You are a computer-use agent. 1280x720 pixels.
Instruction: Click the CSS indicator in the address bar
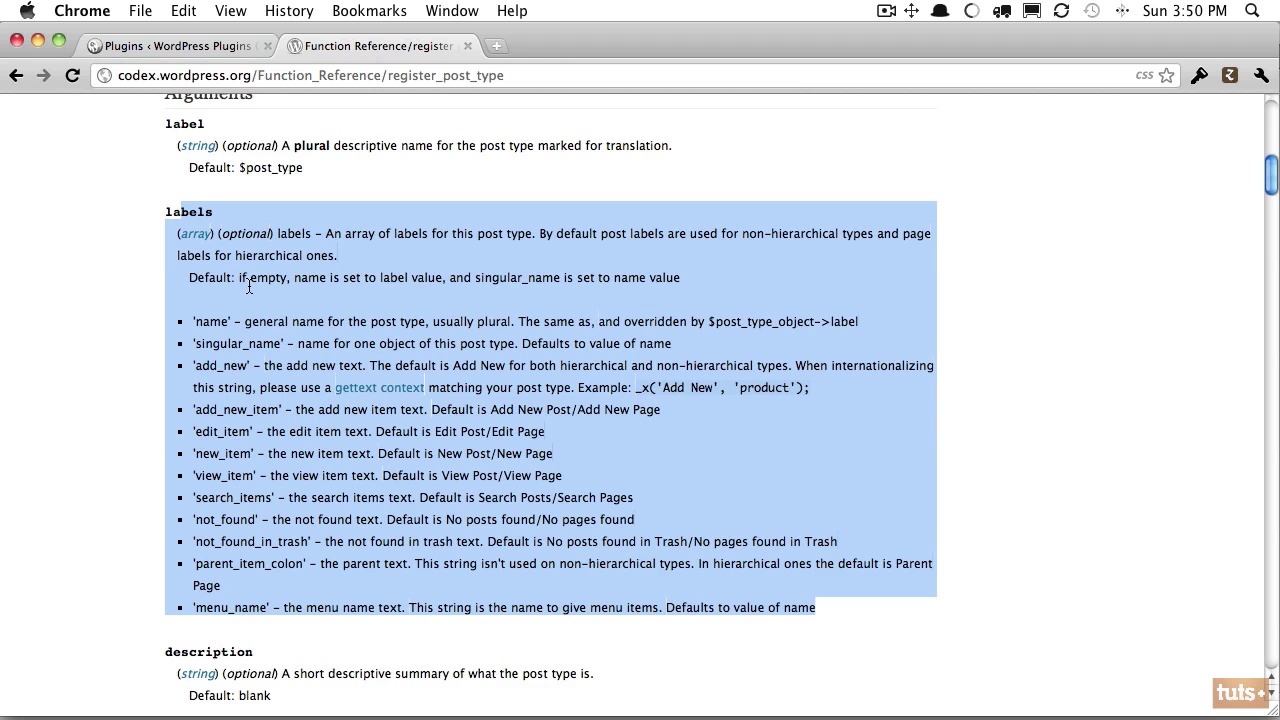tap(1144, 75)
